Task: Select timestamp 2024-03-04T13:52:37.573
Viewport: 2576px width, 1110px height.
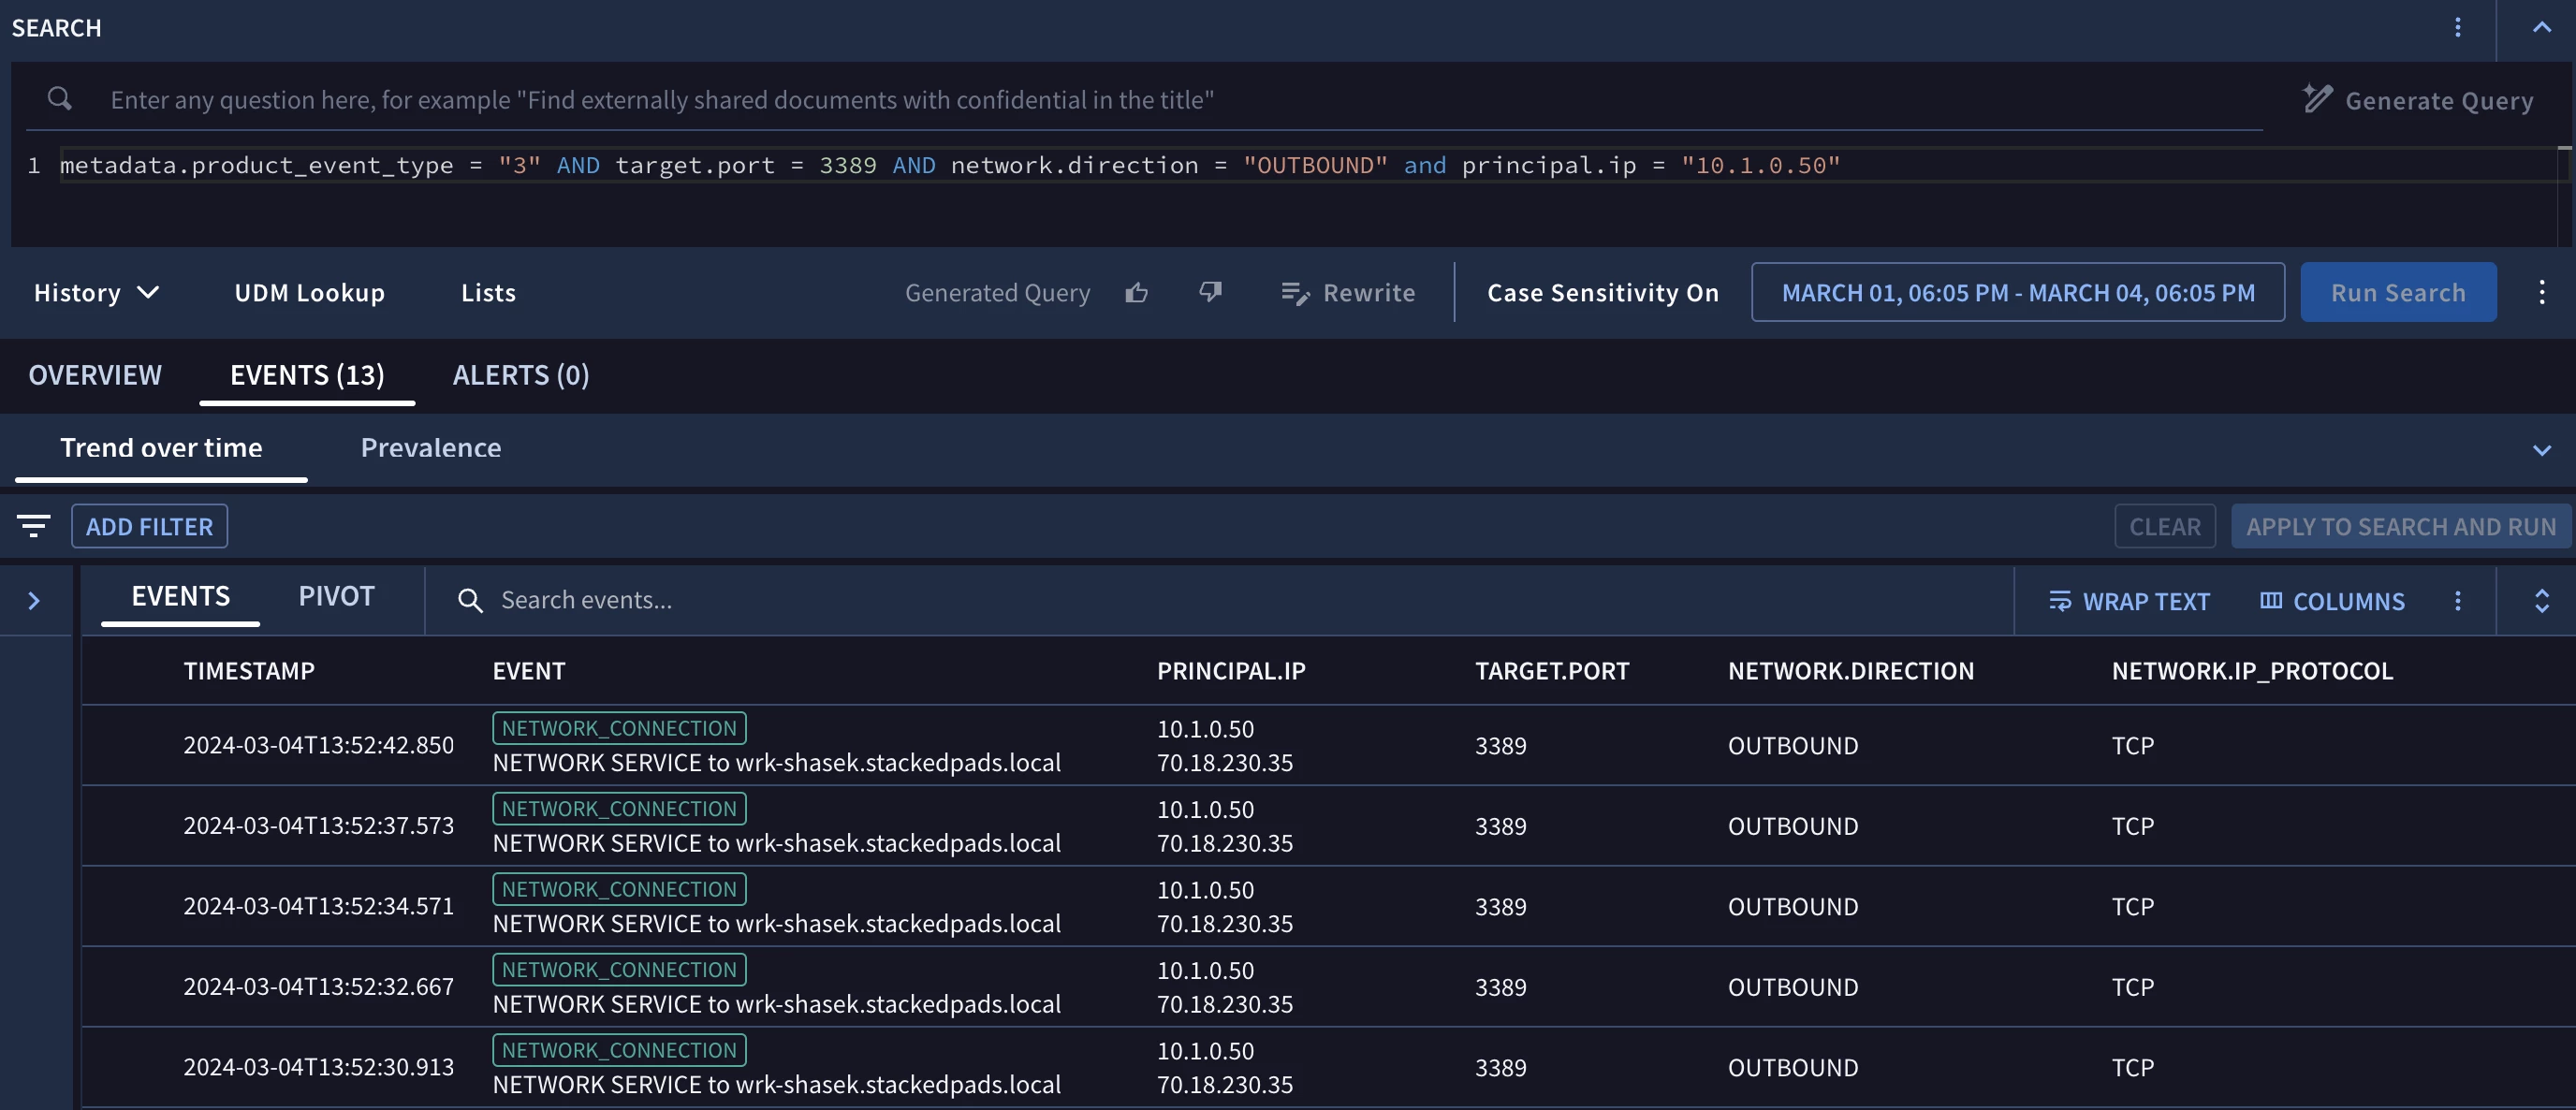Action: click(318, 825)
